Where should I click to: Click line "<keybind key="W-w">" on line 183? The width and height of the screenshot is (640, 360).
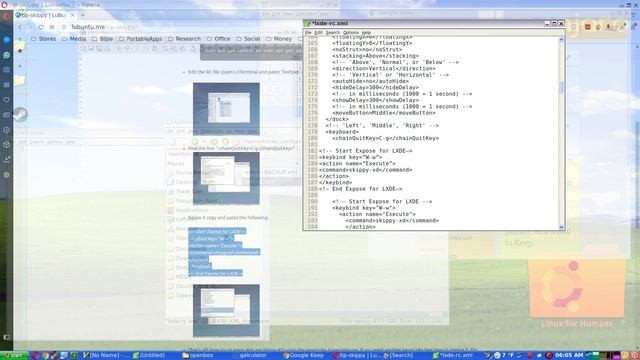350,157
